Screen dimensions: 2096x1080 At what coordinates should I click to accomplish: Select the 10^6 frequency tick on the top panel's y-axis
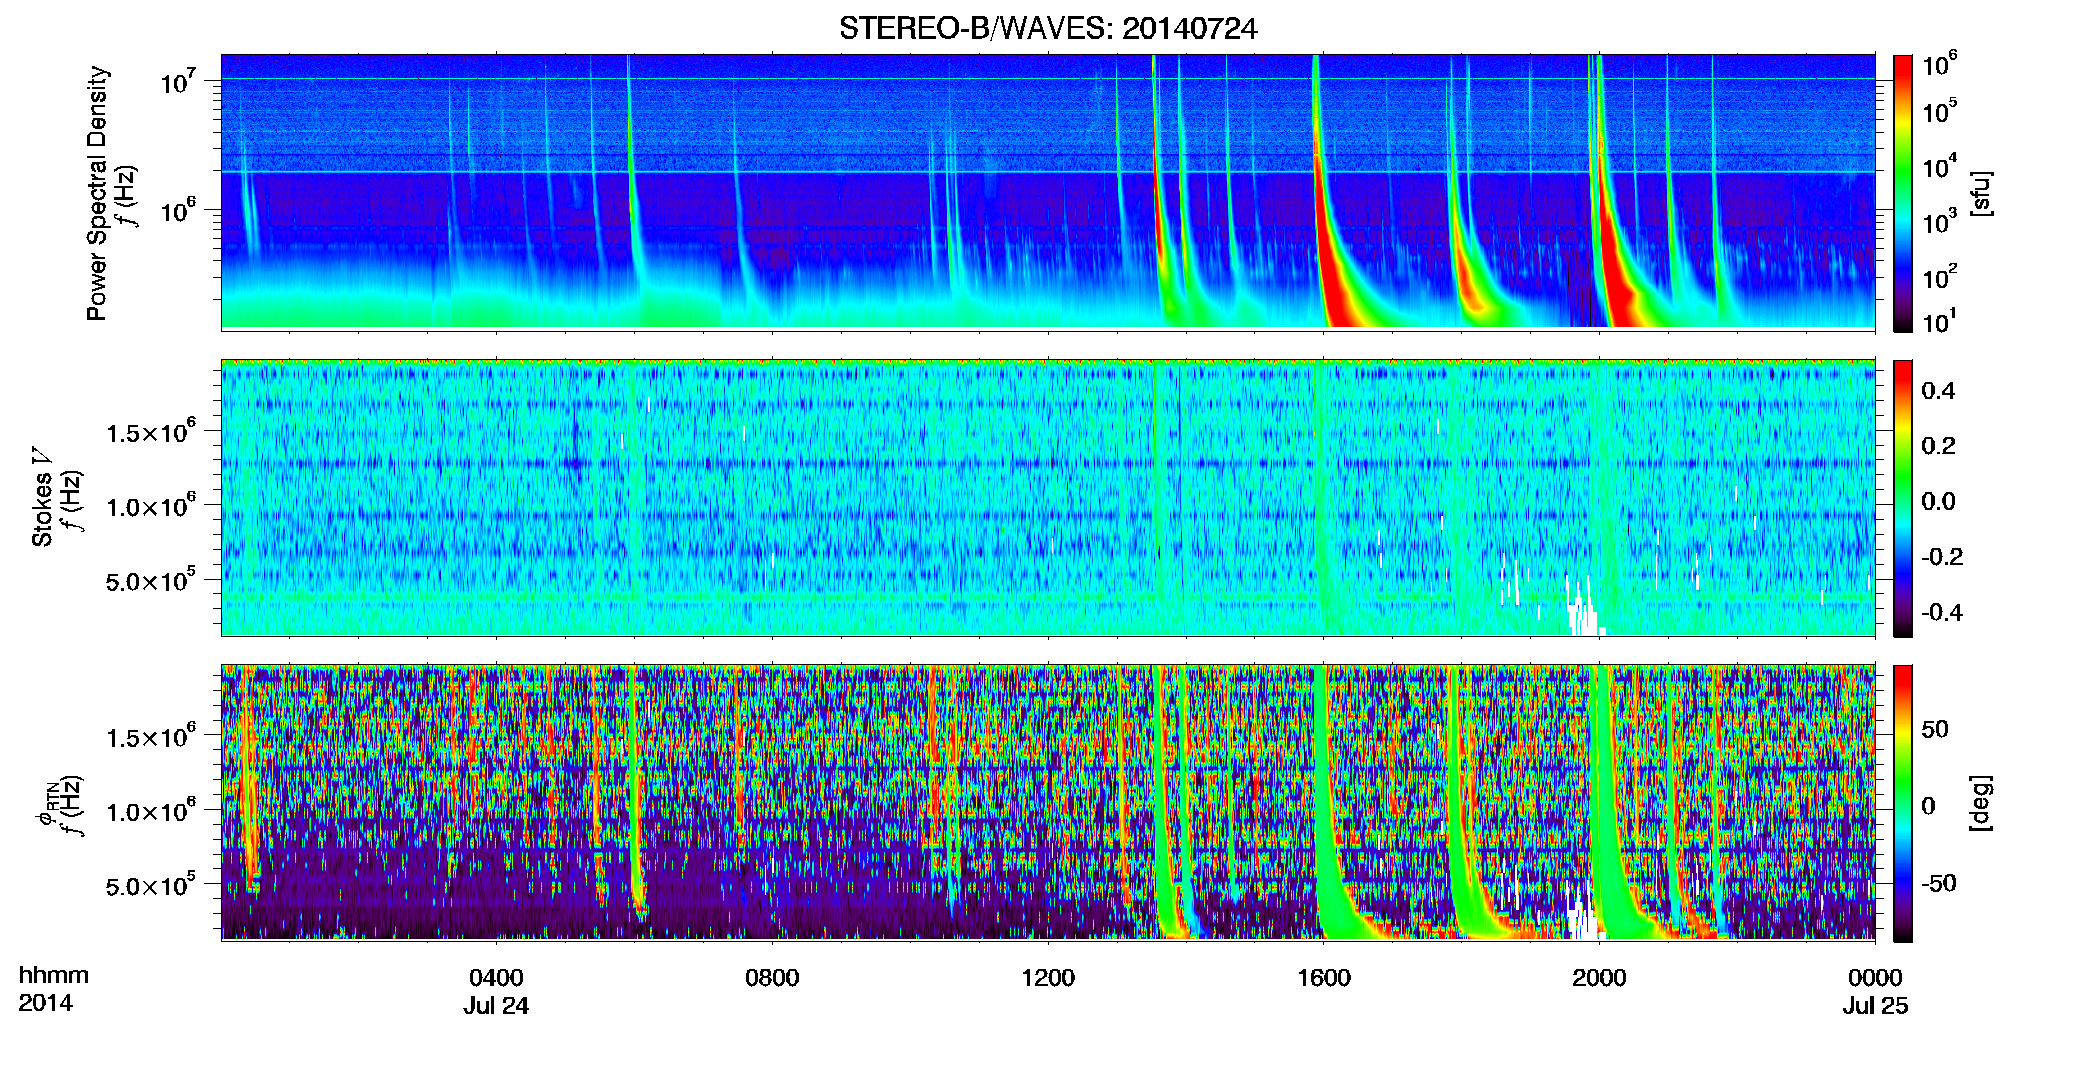[180, 211]
